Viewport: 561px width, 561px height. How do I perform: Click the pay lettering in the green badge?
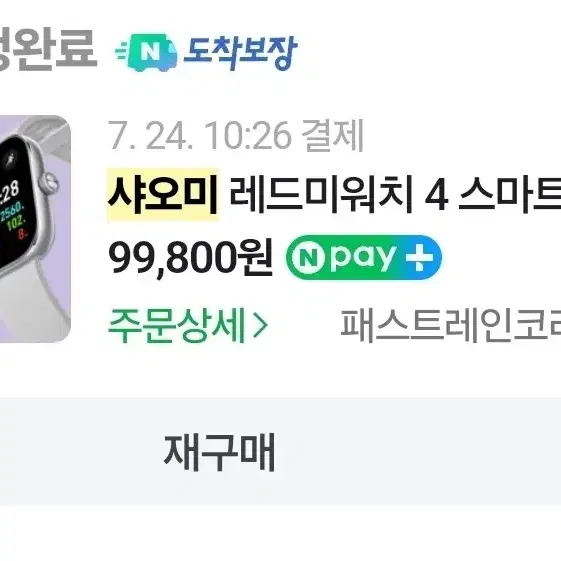click(x=363, y=259)
